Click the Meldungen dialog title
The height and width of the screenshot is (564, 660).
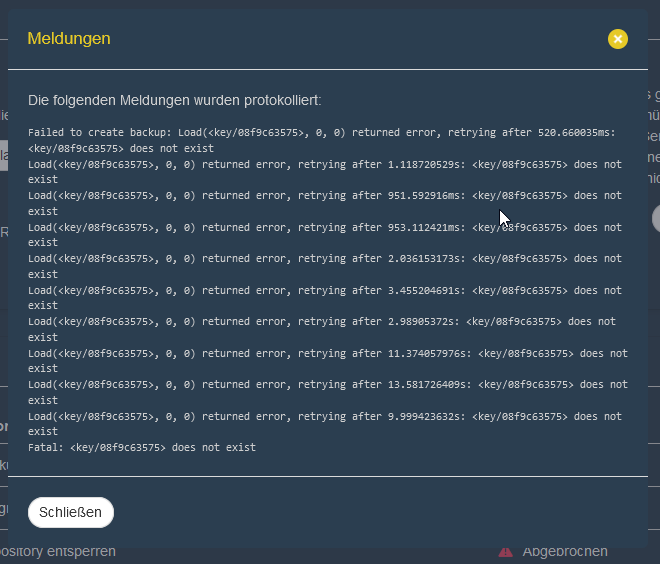69,39
